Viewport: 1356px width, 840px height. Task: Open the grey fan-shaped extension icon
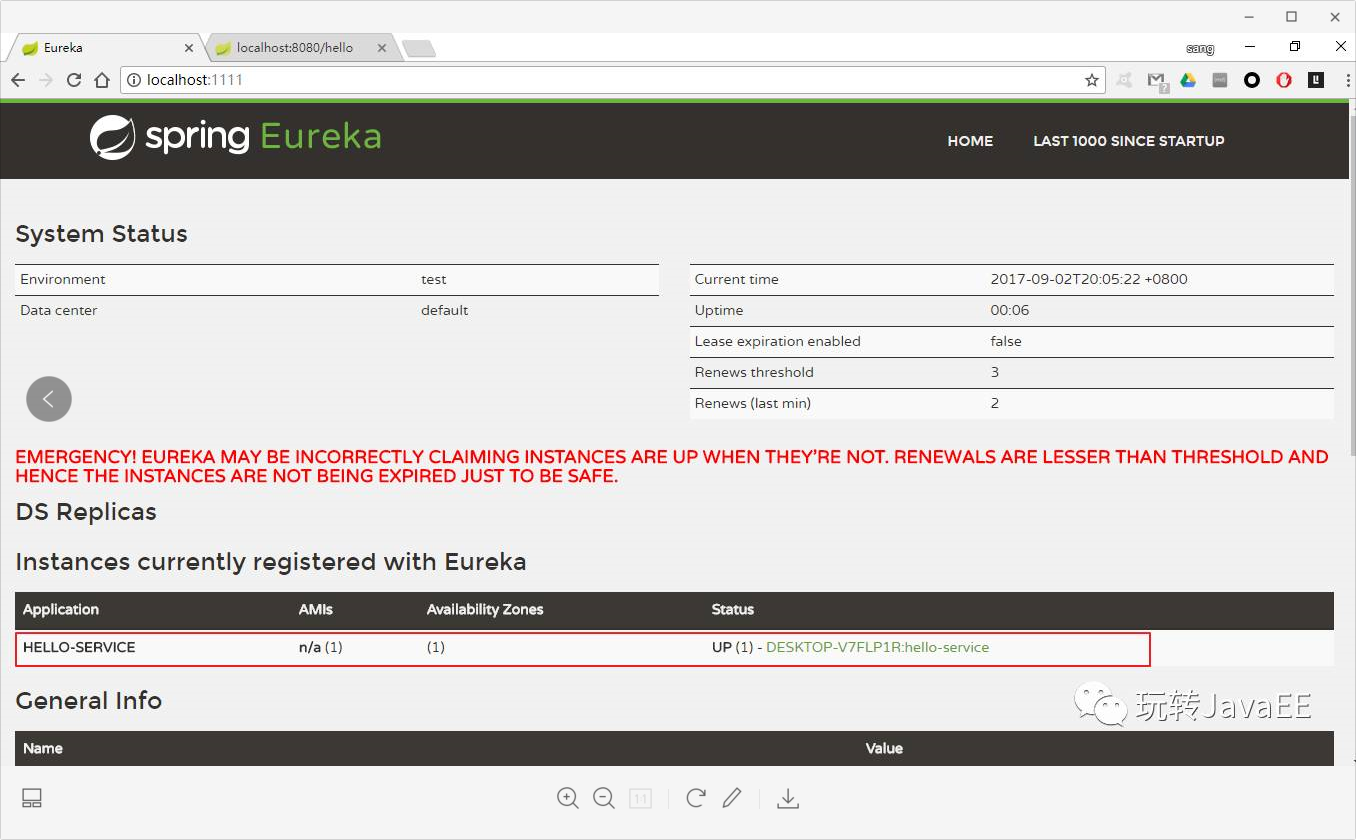1124,80
